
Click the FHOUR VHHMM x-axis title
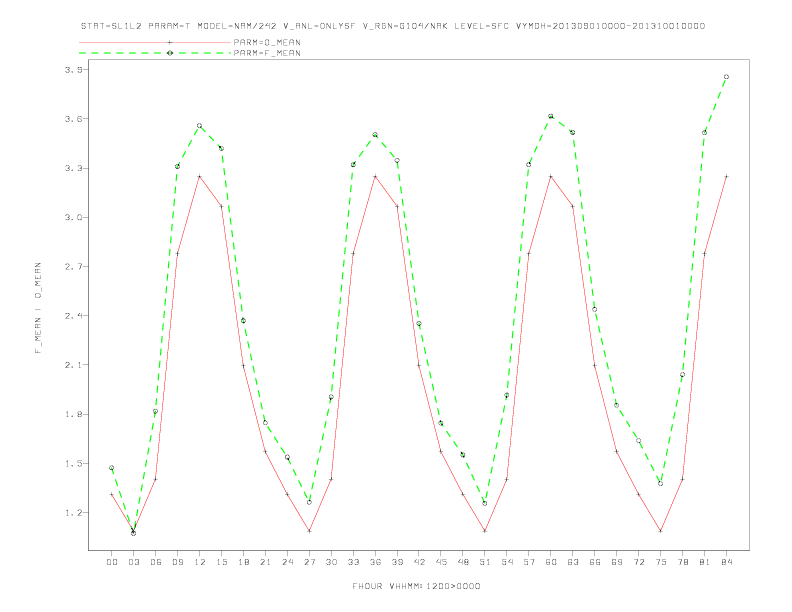[x=416, y=586]
